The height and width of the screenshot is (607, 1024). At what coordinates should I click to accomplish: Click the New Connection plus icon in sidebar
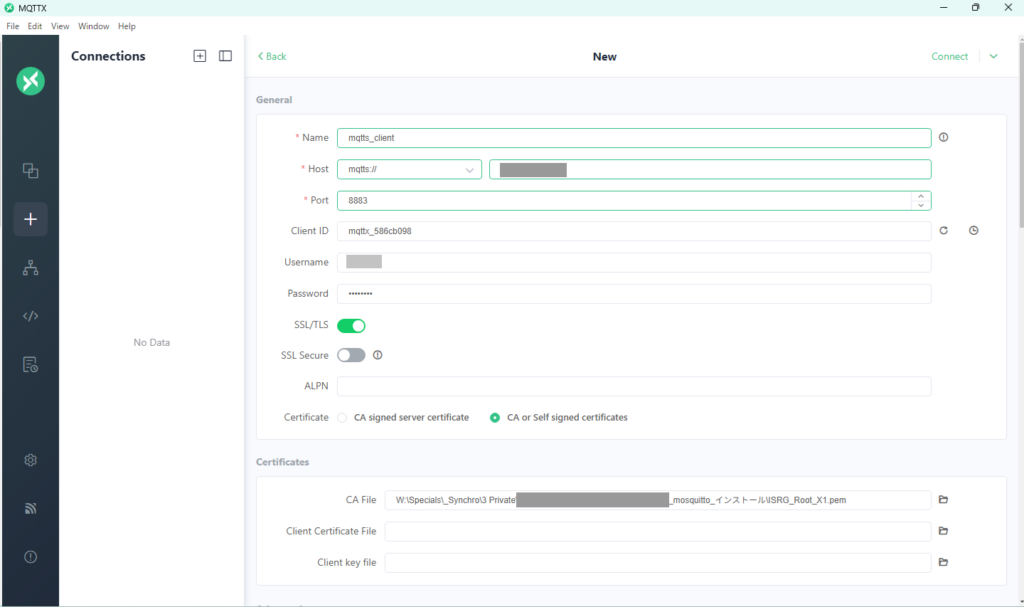[x=30, y=219]
